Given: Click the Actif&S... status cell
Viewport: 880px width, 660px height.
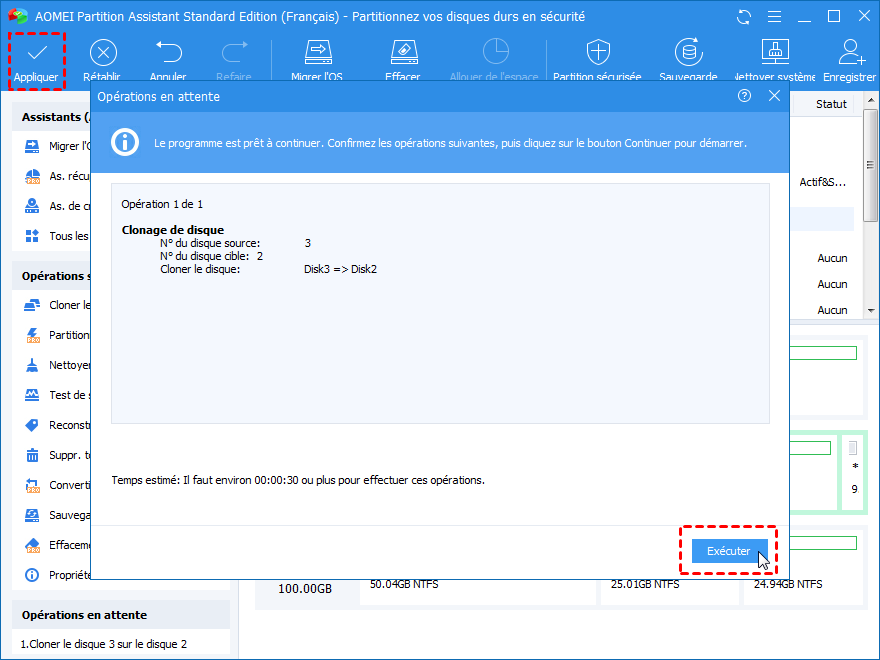Looking at the screenshot, I should point(822,182).
